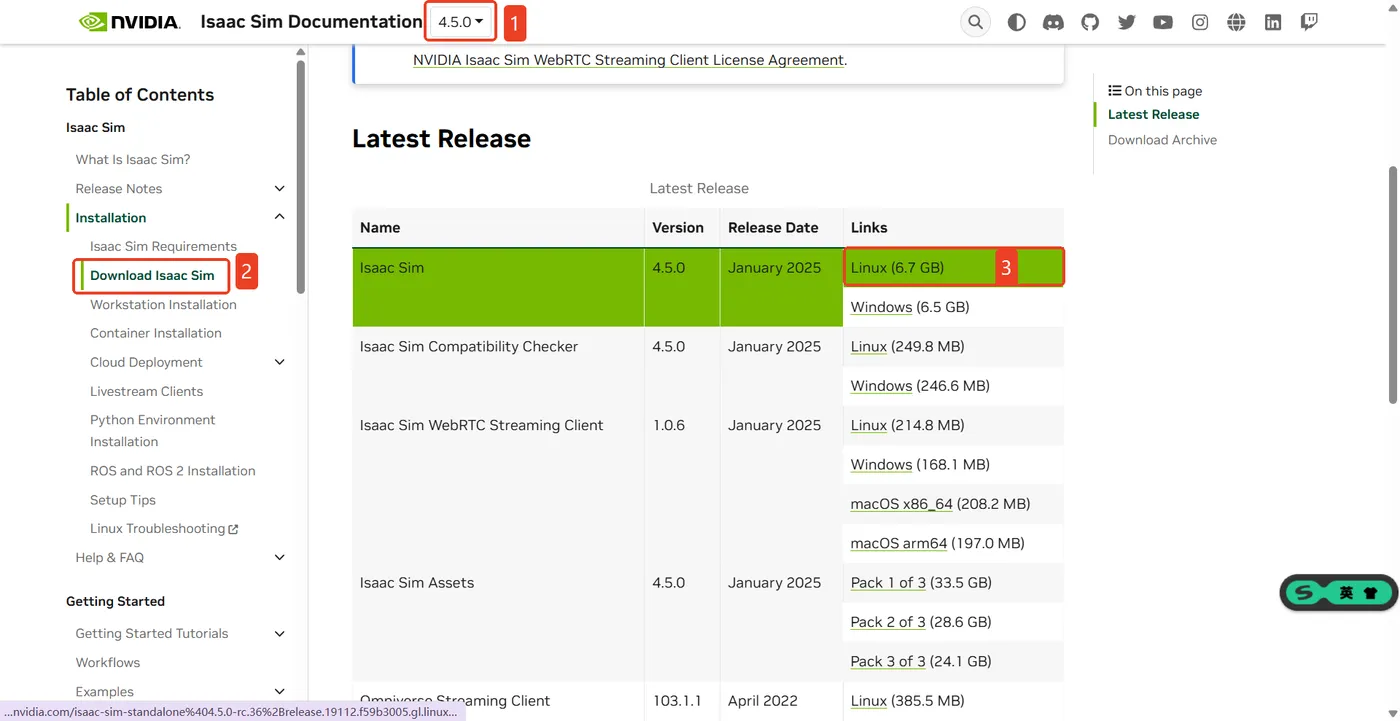Open Installation section in sidebar
Image resolution: width=1400 pixels, height=721 pixels.
pos(111,217)
